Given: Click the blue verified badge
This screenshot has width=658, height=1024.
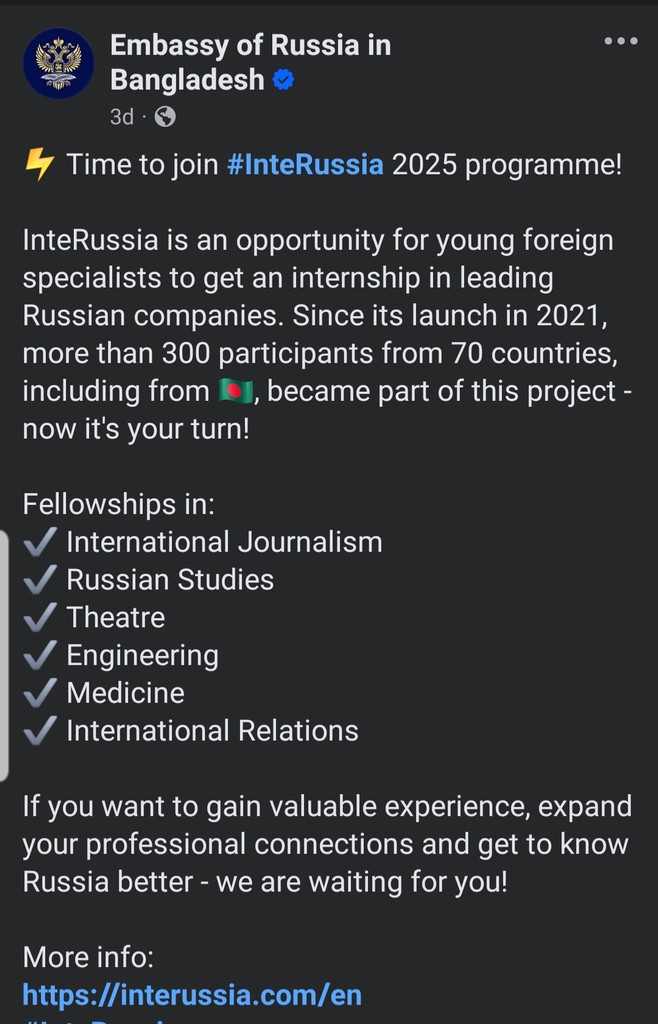Looking at the screenshot, I should 285,80.
